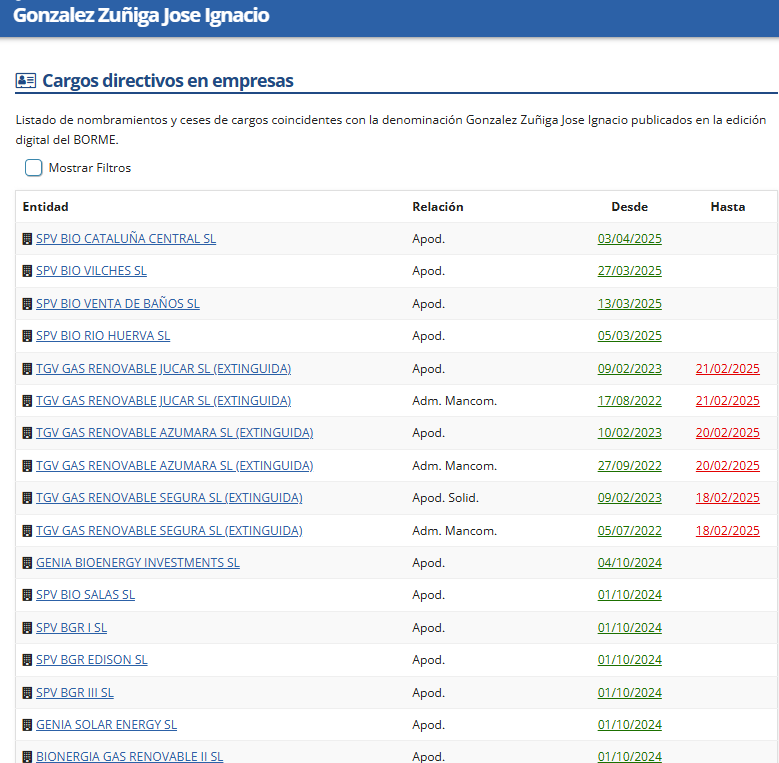Click building icon beside SPV BGR EDISON SL
Image resolution: width=779 pixels, height=763 pixels.
coord(27,660)
